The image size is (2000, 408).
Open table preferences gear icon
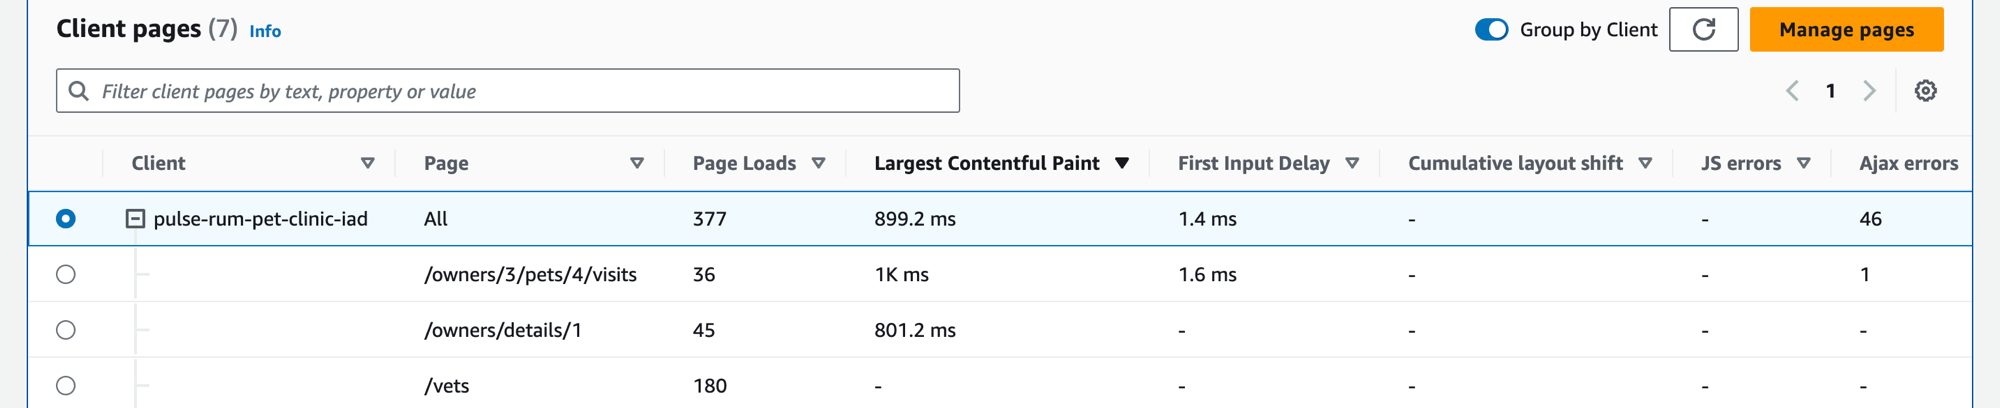pos(1925,91)
